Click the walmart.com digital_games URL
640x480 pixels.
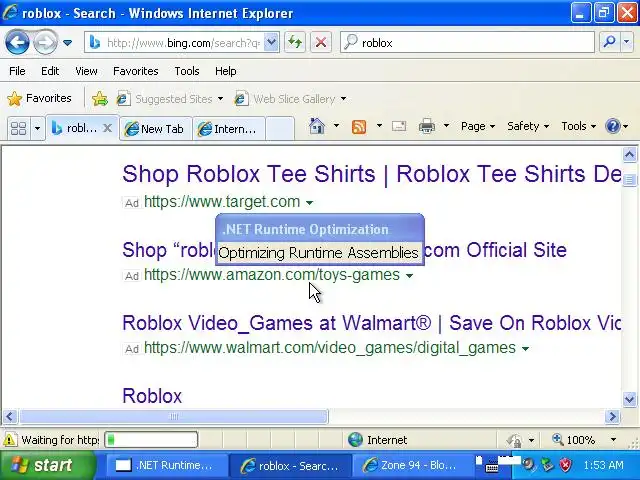[330, 348]
